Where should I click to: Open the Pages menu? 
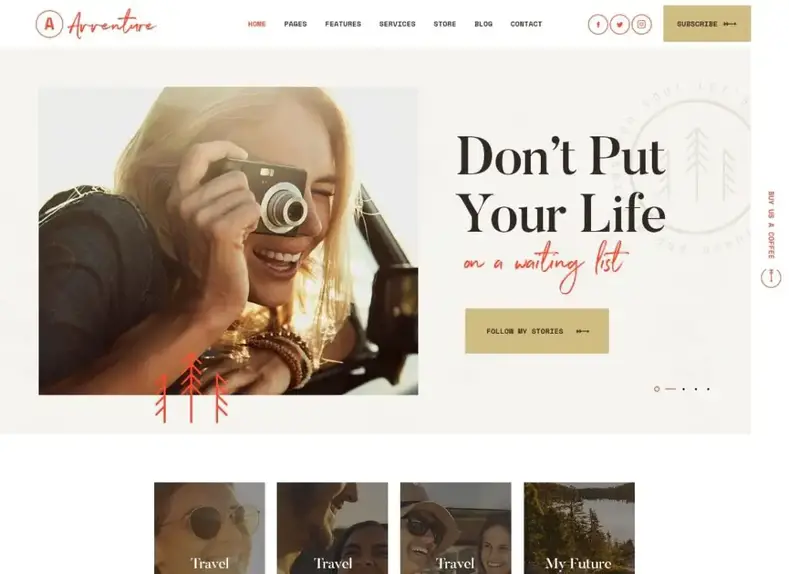point(295,24)
